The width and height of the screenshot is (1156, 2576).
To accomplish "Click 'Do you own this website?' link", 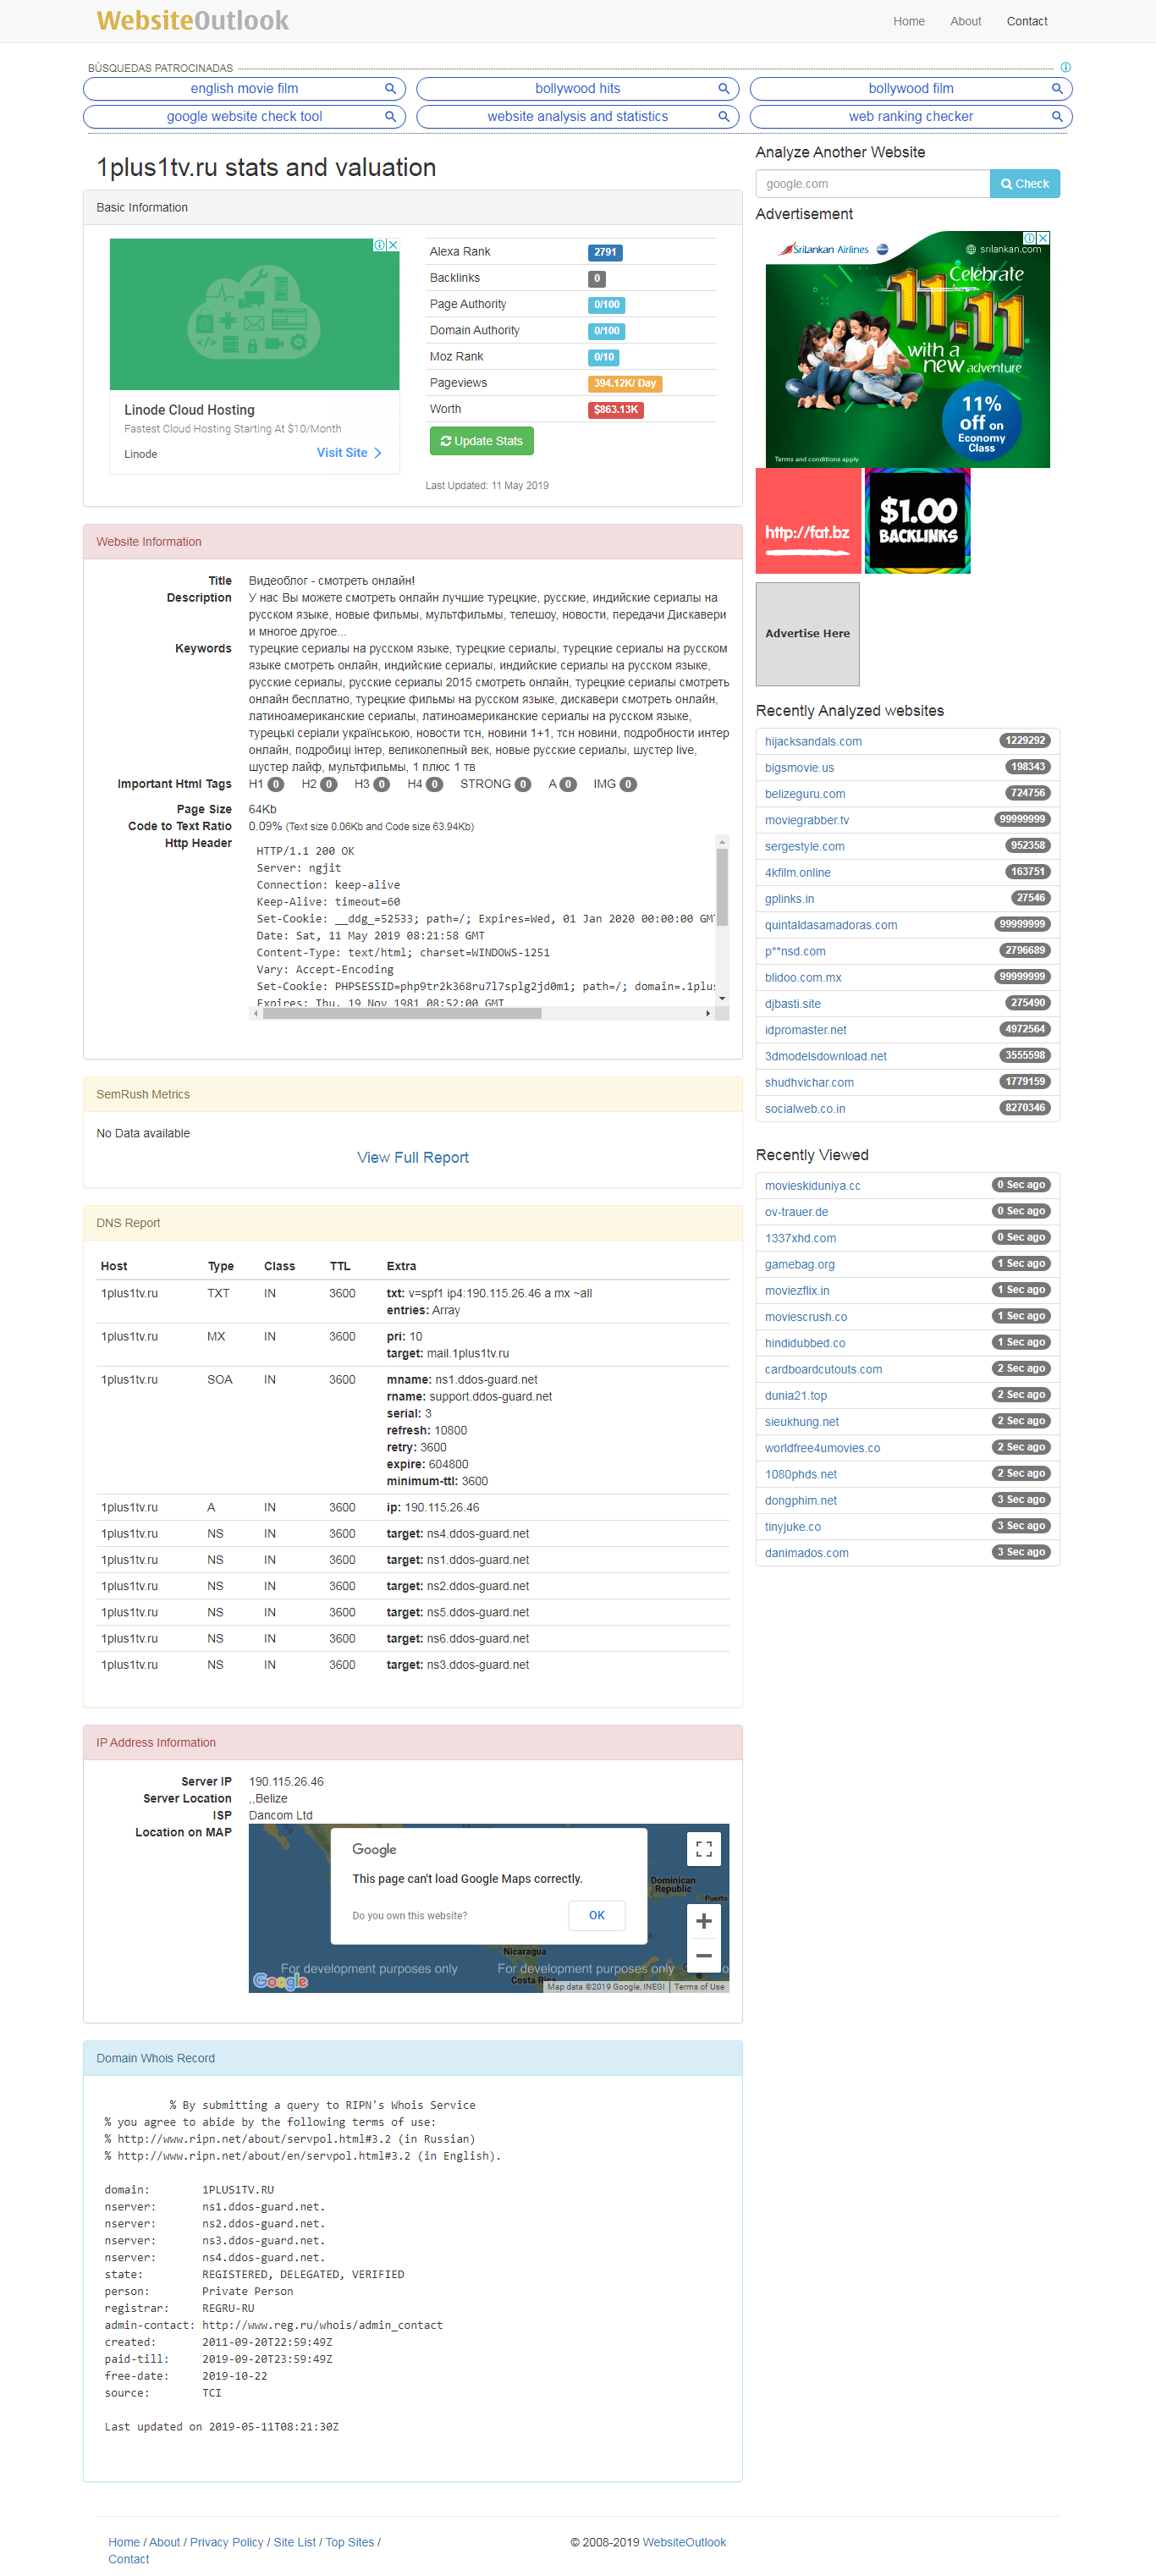I will point(409,1916).
